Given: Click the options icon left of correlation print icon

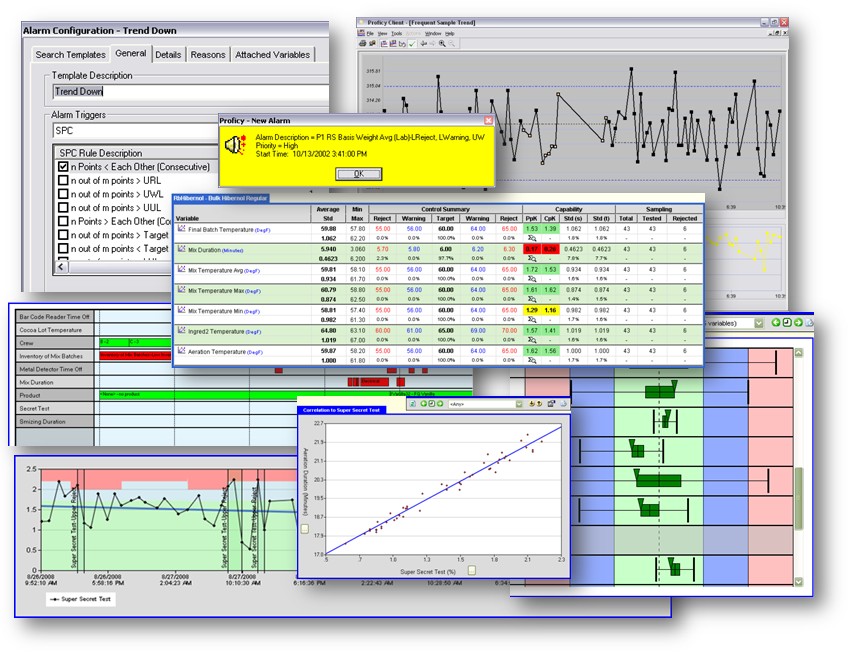Looking at the screenshot, I should pyautogui.click(x=552, y=404).
